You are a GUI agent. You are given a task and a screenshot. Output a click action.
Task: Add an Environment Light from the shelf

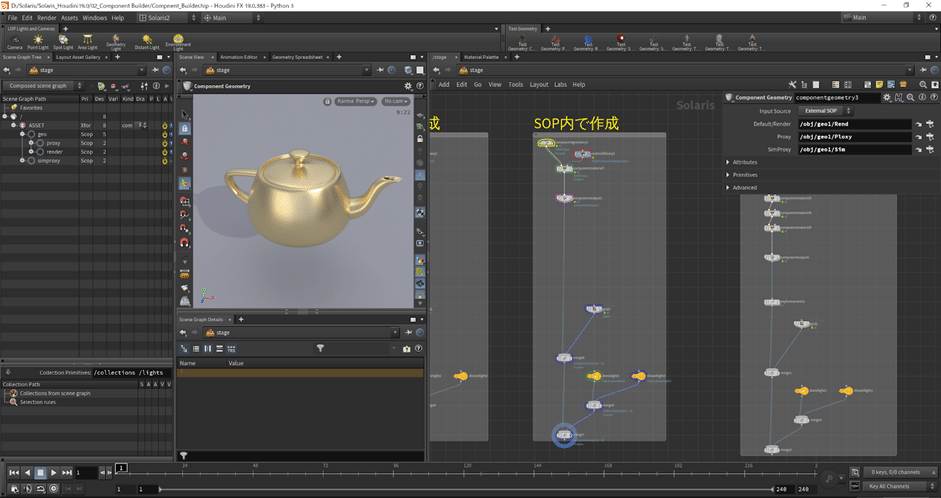tap(177, 41)
